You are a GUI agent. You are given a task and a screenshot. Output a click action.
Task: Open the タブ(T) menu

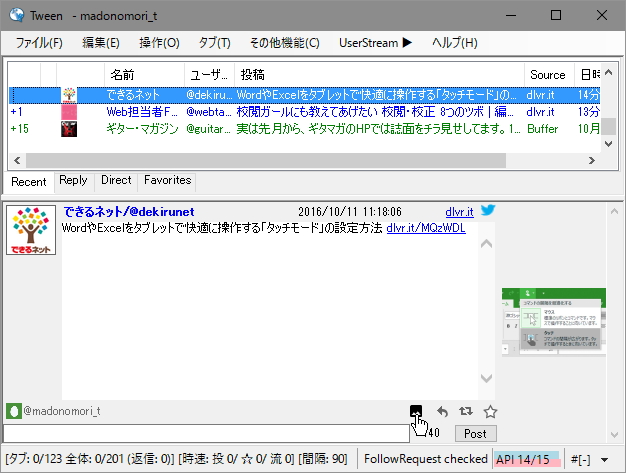214,43
